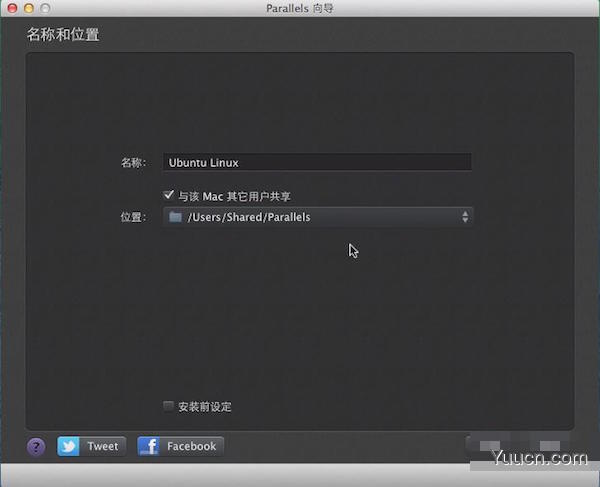Click the folder icon in location field

click(175, 217)
